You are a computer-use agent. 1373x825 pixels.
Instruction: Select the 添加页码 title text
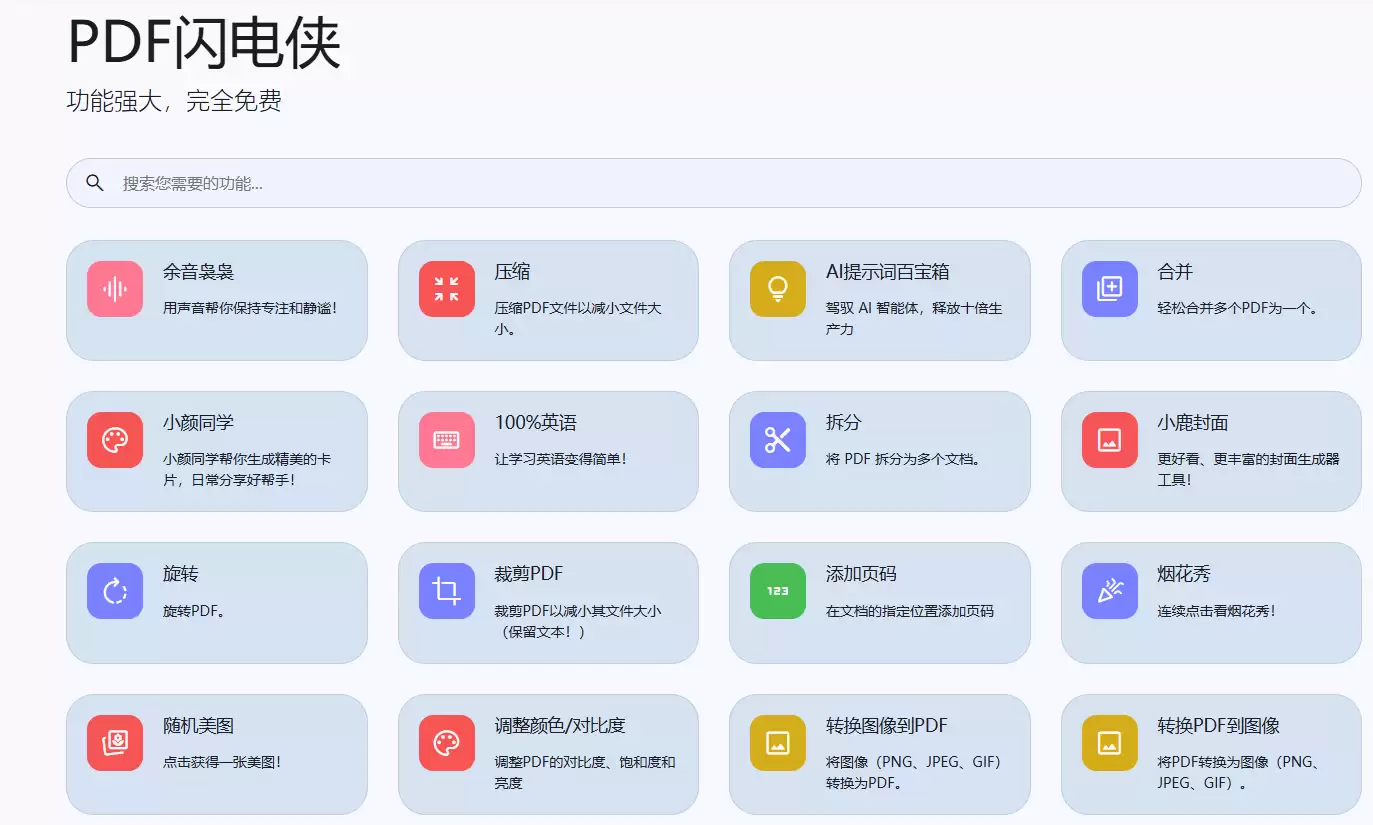(861, 574)
